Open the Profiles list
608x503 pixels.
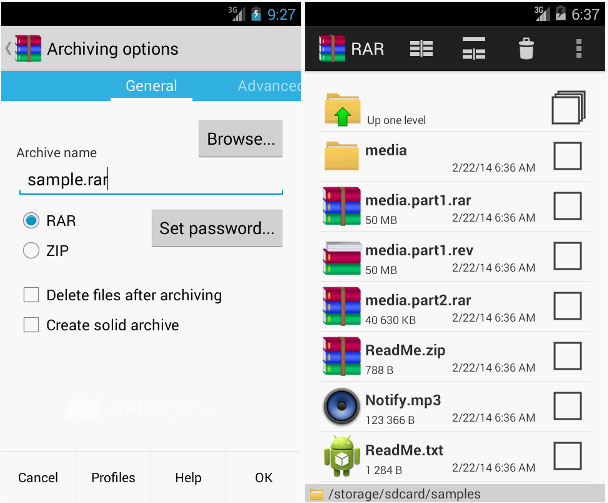(113, 477)
